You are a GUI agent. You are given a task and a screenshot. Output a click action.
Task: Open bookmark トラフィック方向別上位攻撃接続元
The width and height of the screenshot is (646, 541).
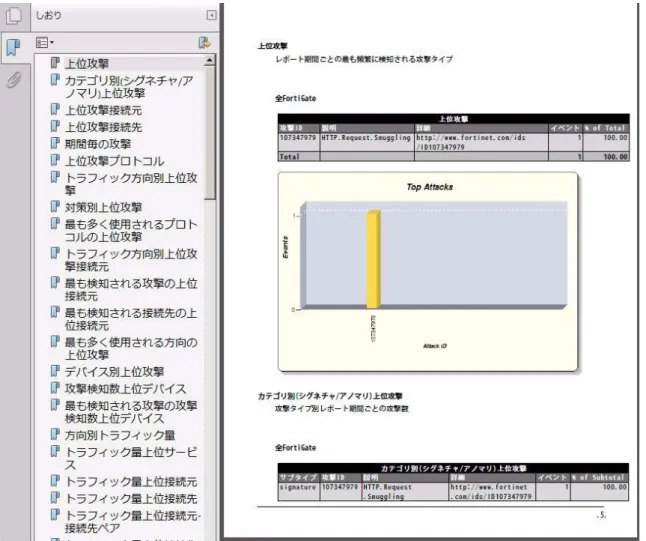coord(131,260)
